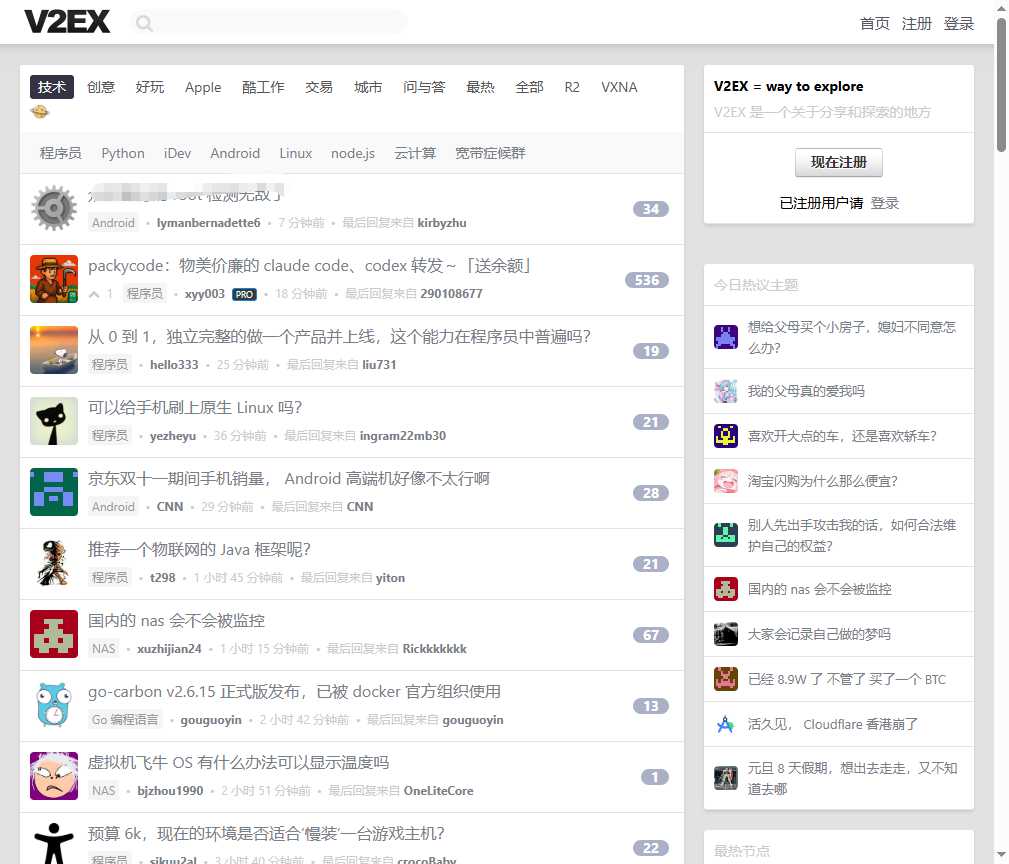Viewport: 1009px width, 864px height.
Task: Click the page vertical scrollbar
Action: coord(1001,85)
